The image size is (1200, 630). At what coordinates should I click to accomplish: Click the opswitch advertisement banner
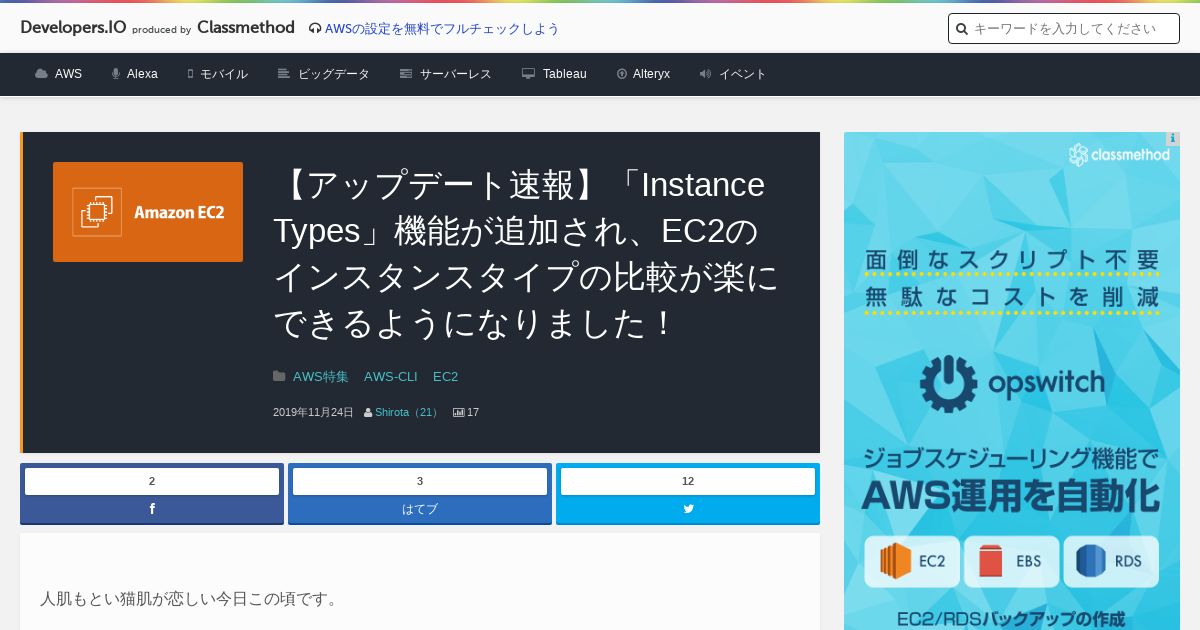click(1012, 381)
